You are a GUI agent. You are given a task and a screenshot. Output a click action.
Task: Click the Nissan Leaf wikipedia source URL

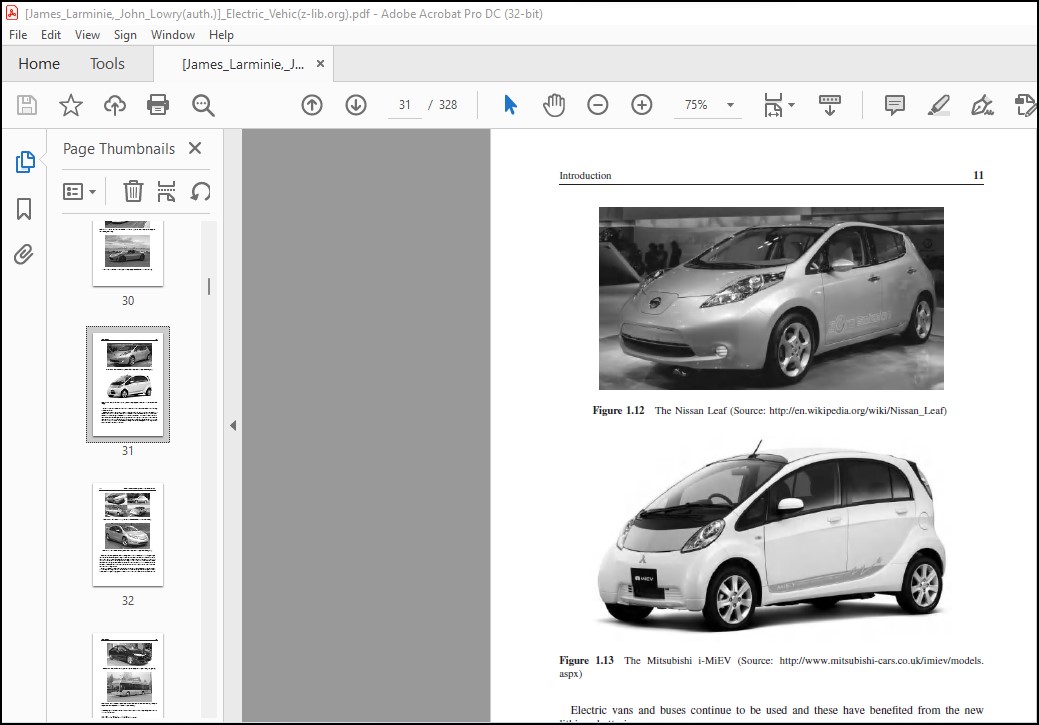coord(857,410)
